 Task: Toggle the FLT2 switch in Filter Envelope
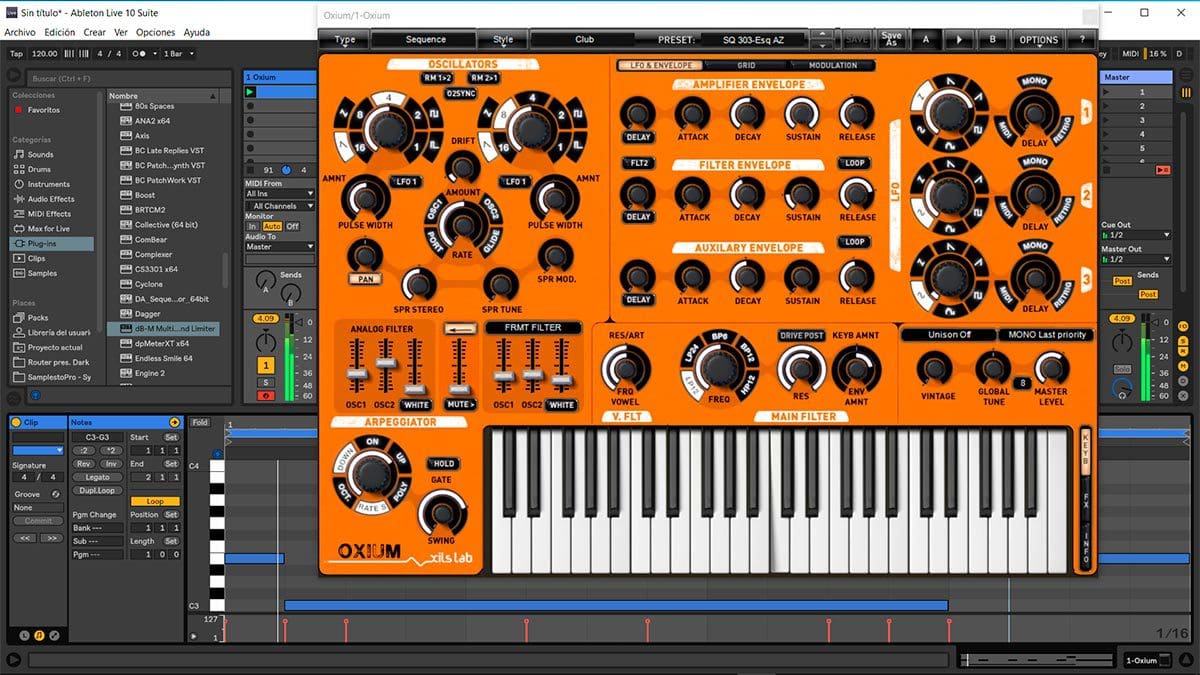[x=638, y=163]
